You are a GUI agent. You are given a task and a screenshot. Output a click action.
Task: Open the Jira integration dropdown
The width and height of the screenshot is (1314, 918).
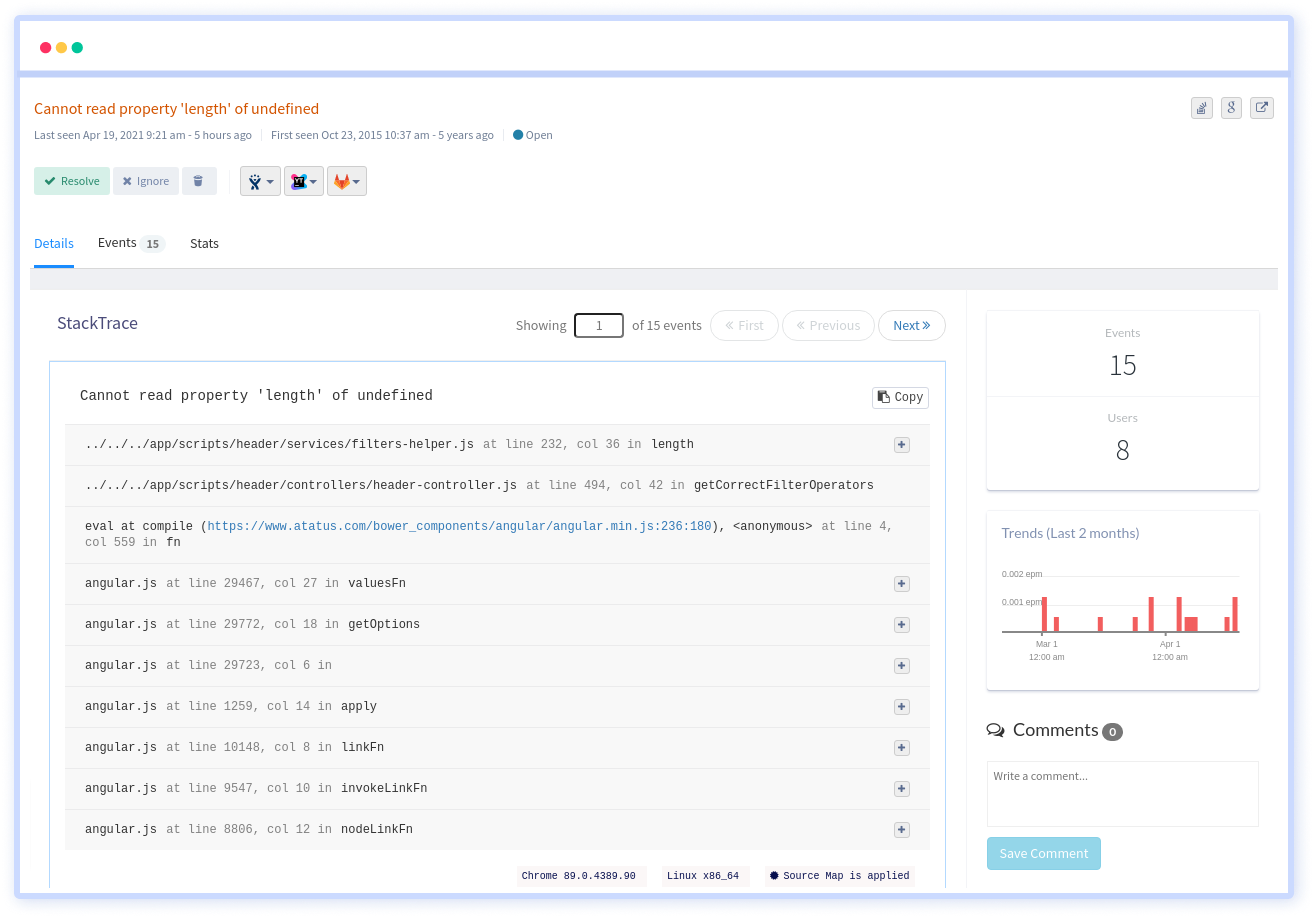click(260, 181)
